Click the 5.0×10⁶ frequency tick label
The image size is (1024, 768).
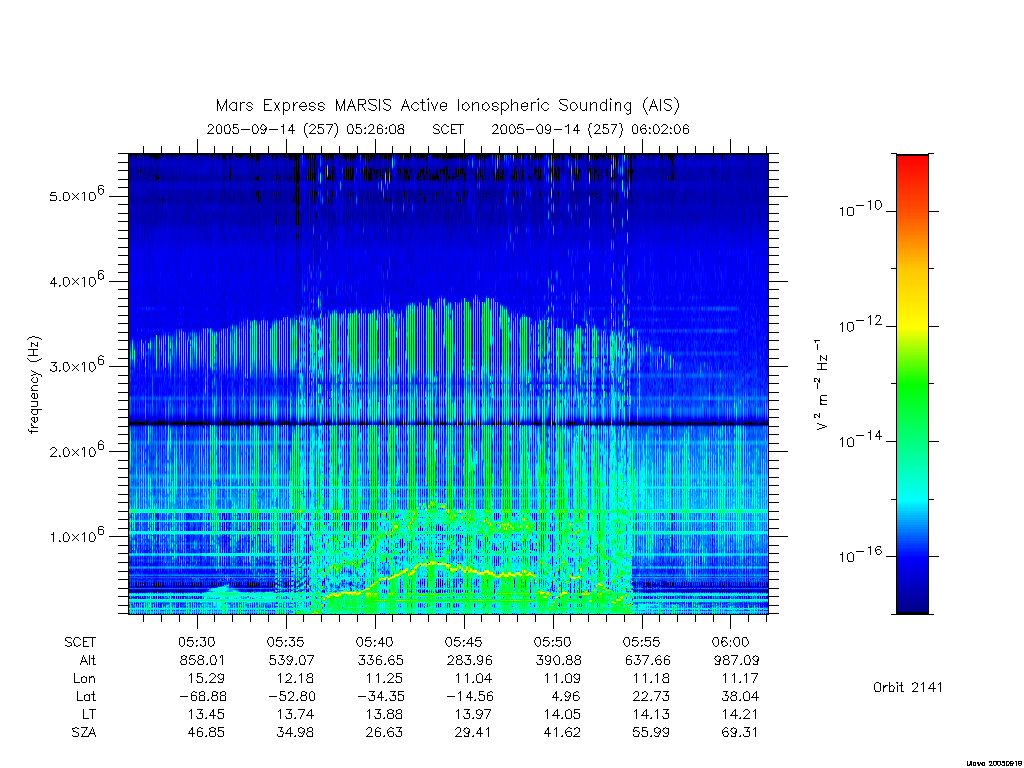(76, 195)
